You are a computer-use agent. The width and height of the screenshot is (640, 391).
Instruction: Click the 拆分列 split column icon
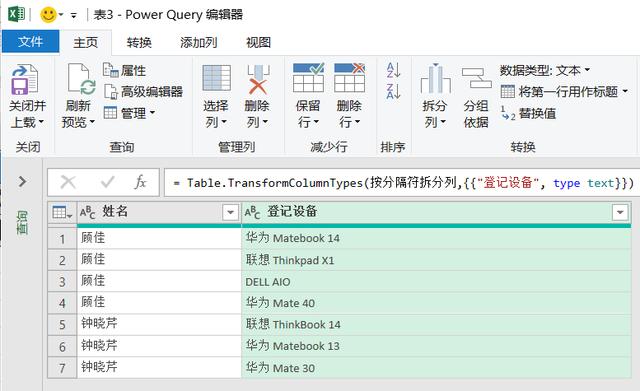[435, 78]
